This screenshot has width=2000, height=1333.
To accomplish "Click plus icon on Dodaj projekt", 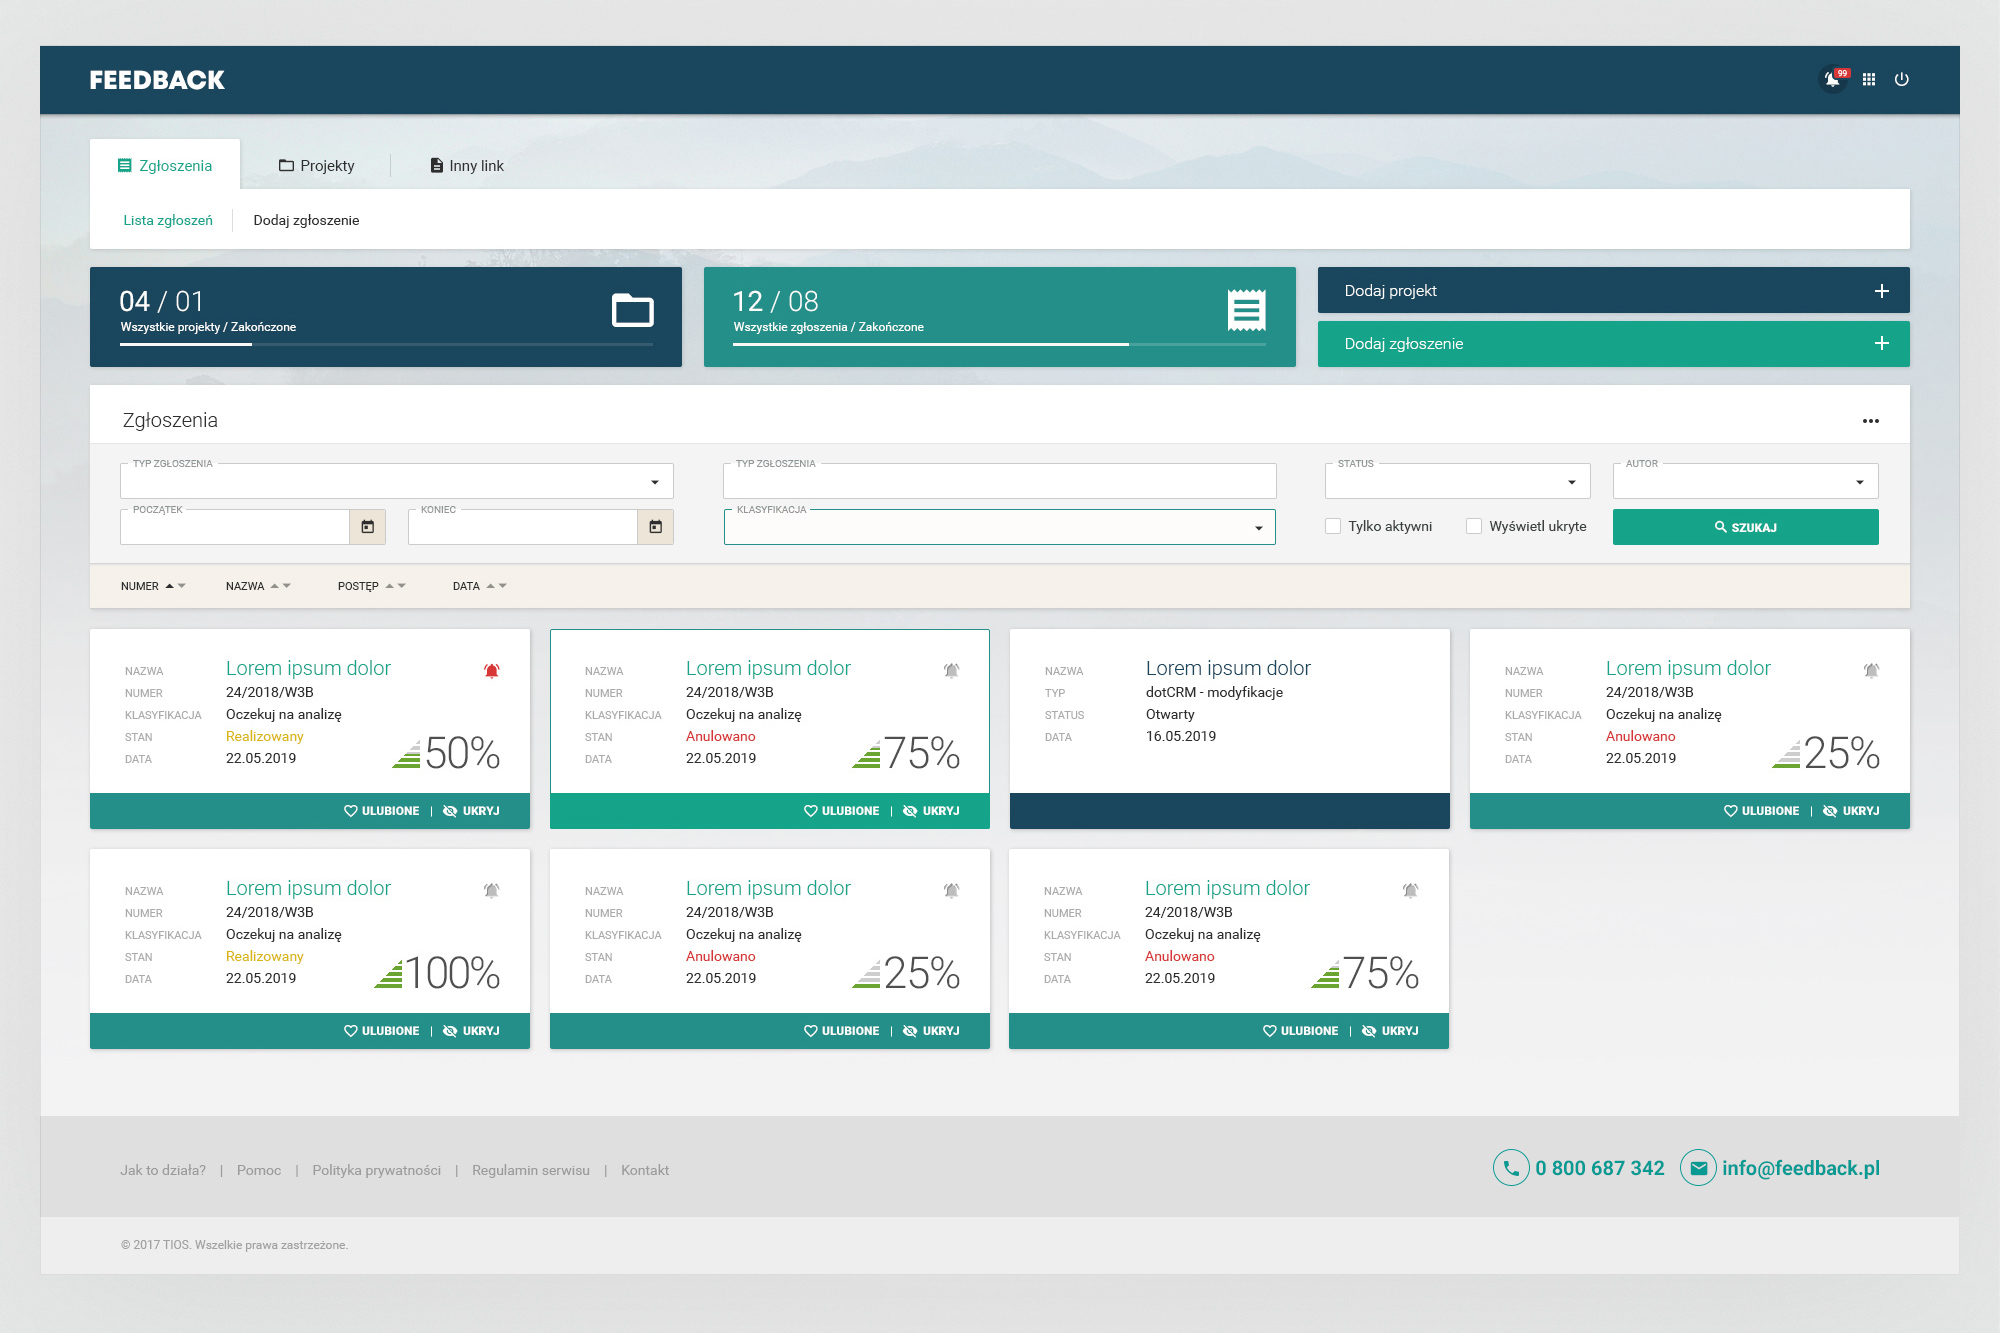I will [1881, 291].
